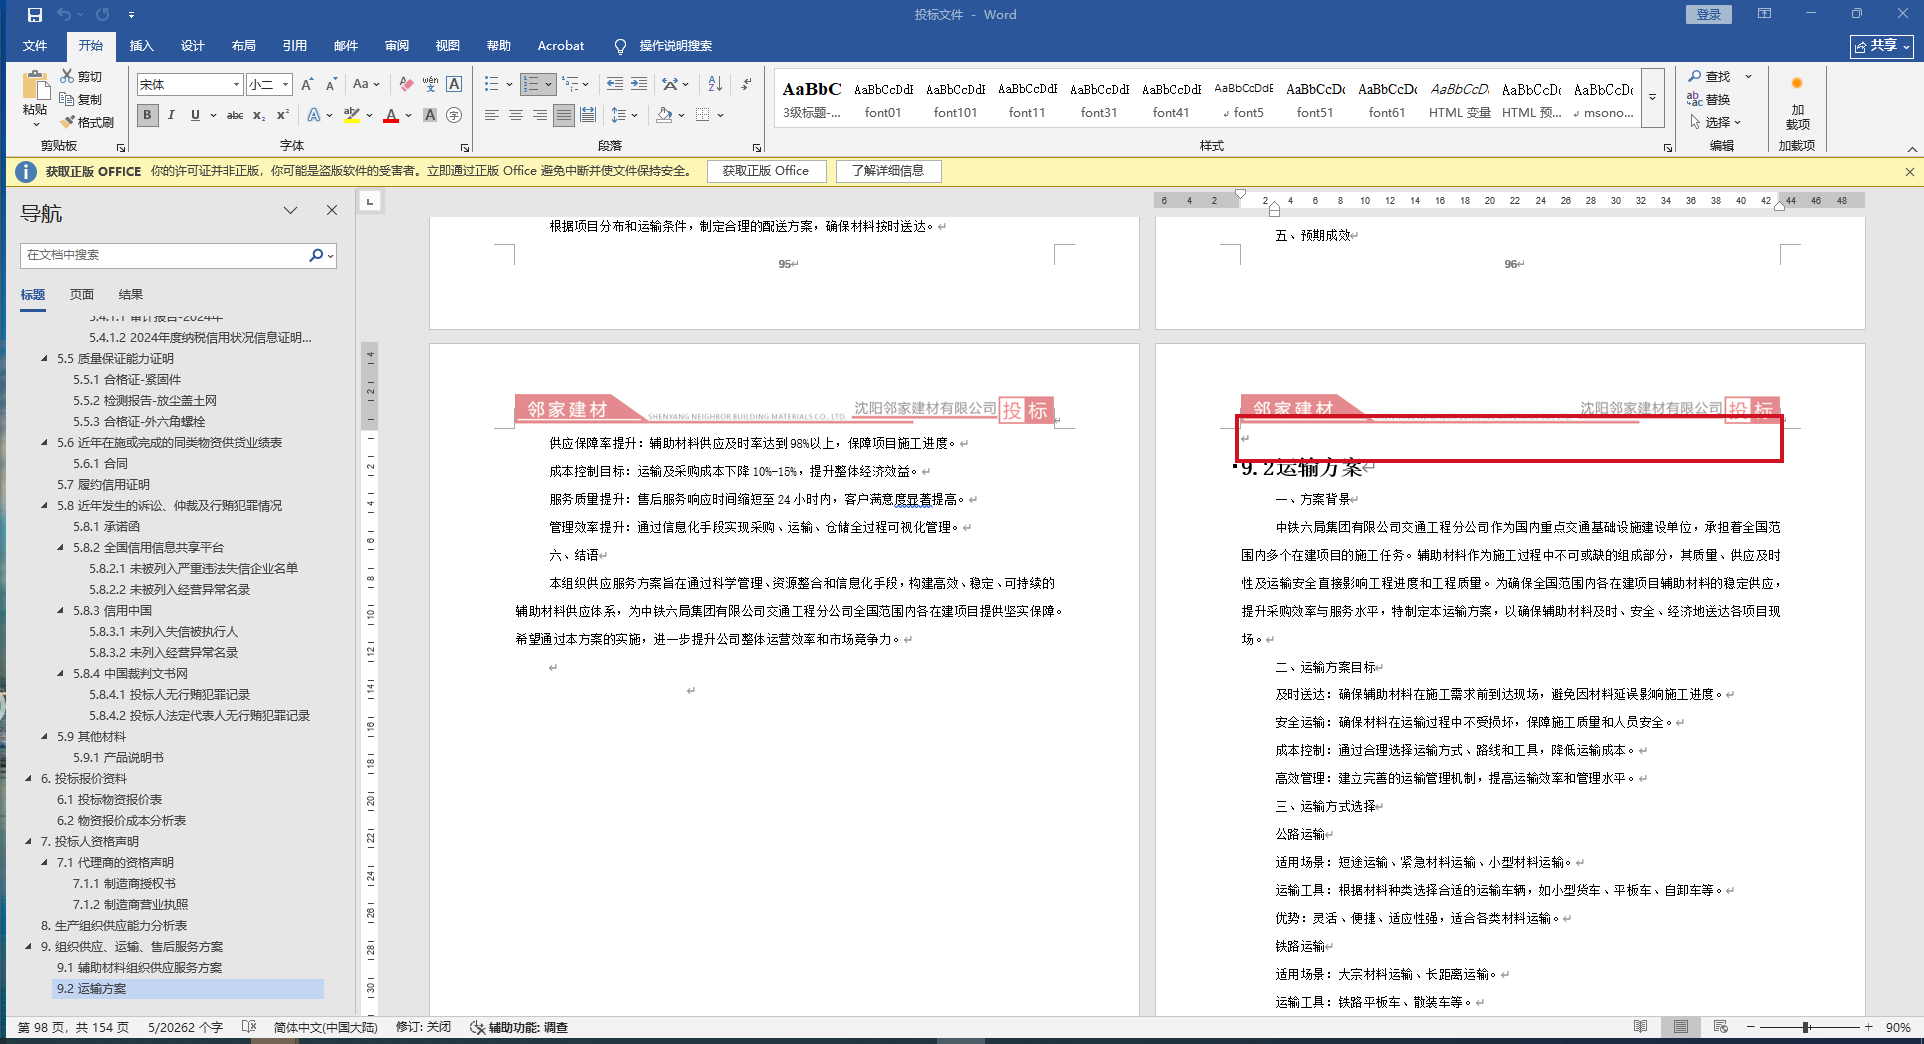Open the 文件 menu
This screenshot has width=1924, height=1044.
coord(35,46)
